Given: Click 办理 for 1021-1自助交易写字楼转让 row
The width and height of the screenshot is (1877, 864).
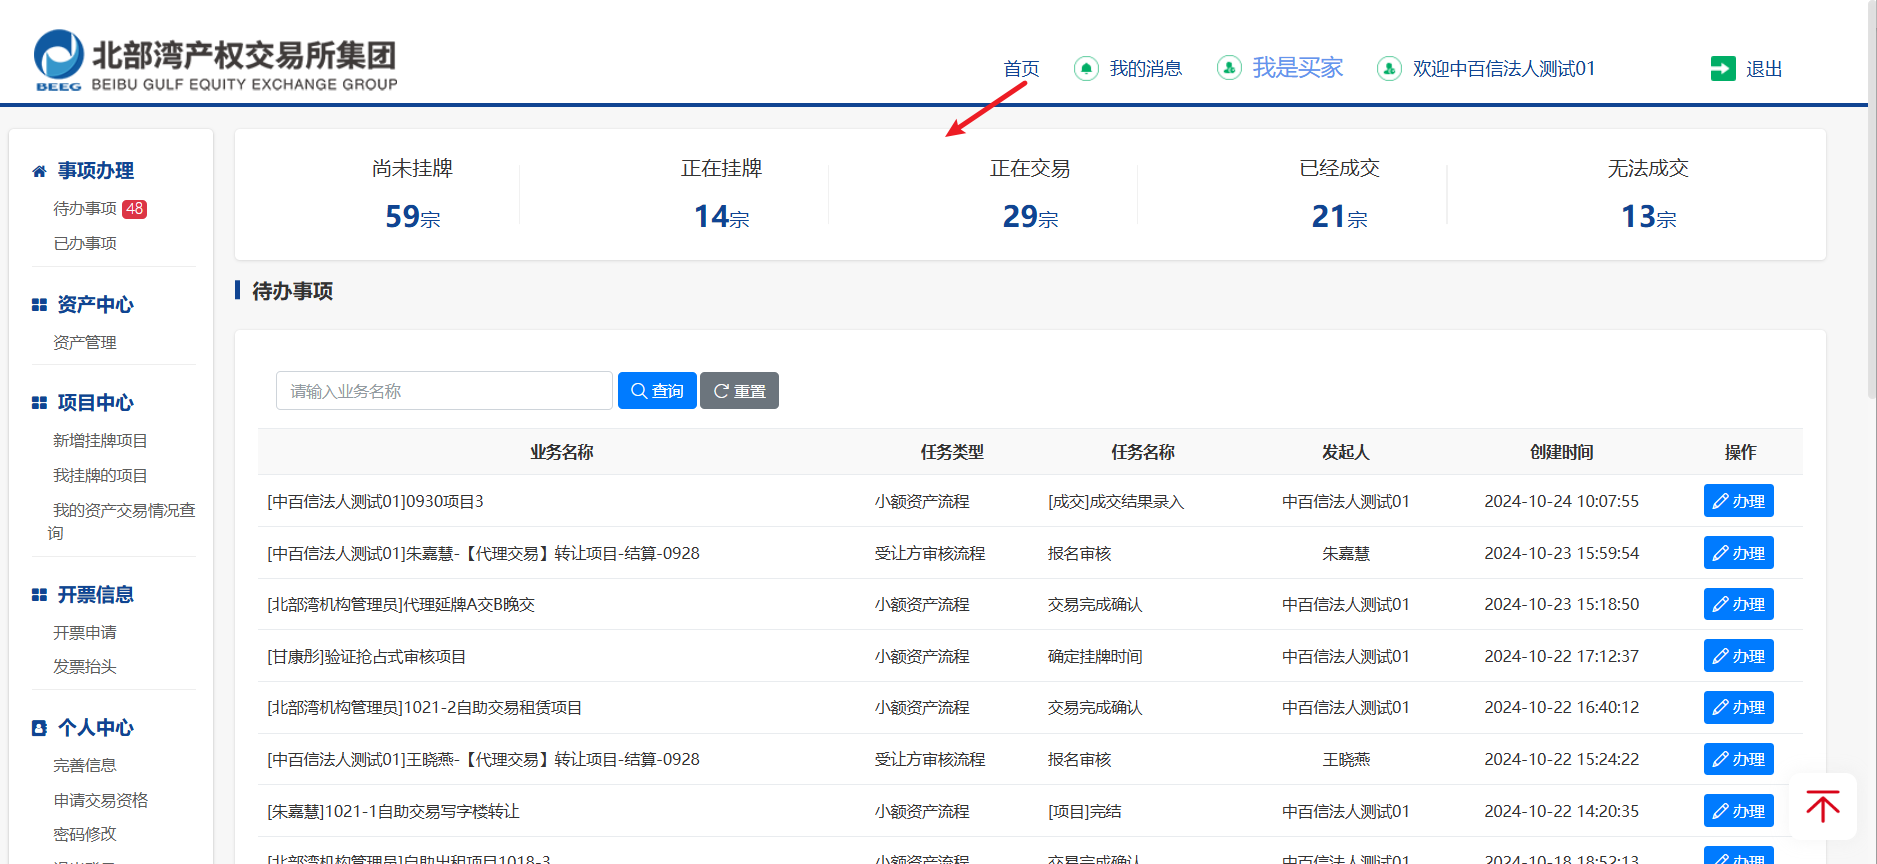Looking at the screenshot, I should [x=1738, y=811].
